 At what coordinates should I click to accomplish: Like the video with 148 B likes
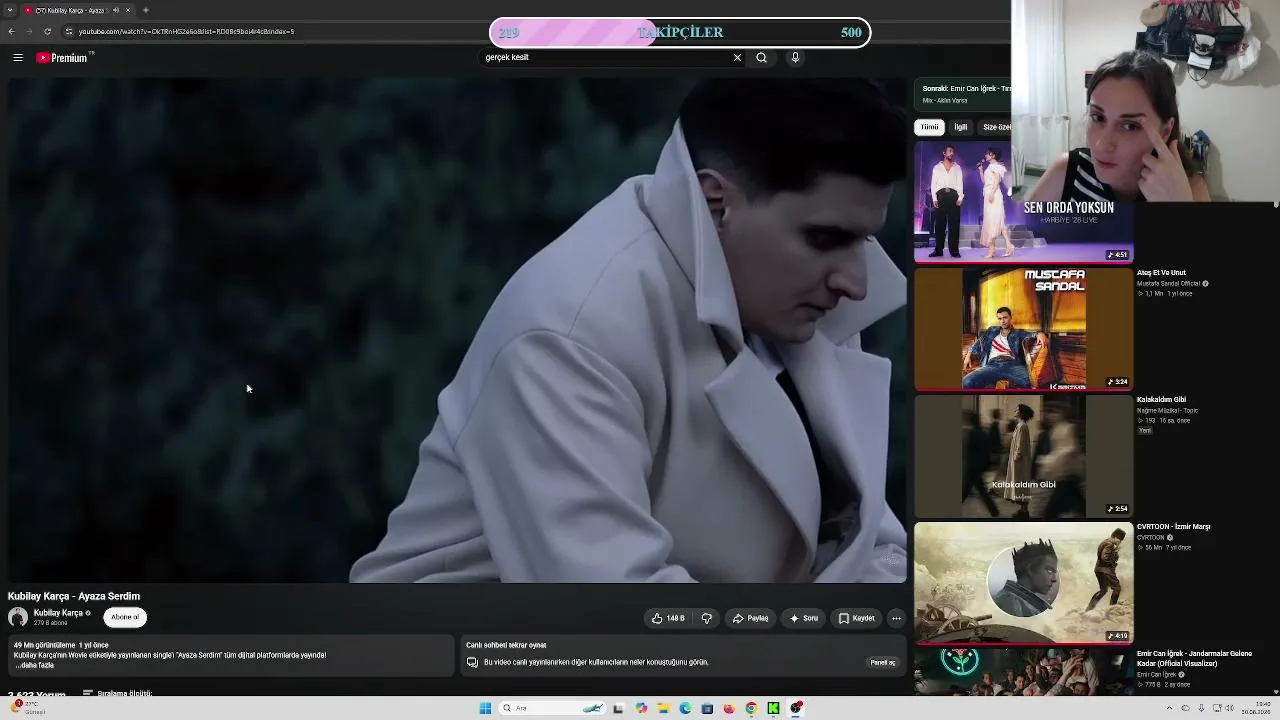[668, 618]
